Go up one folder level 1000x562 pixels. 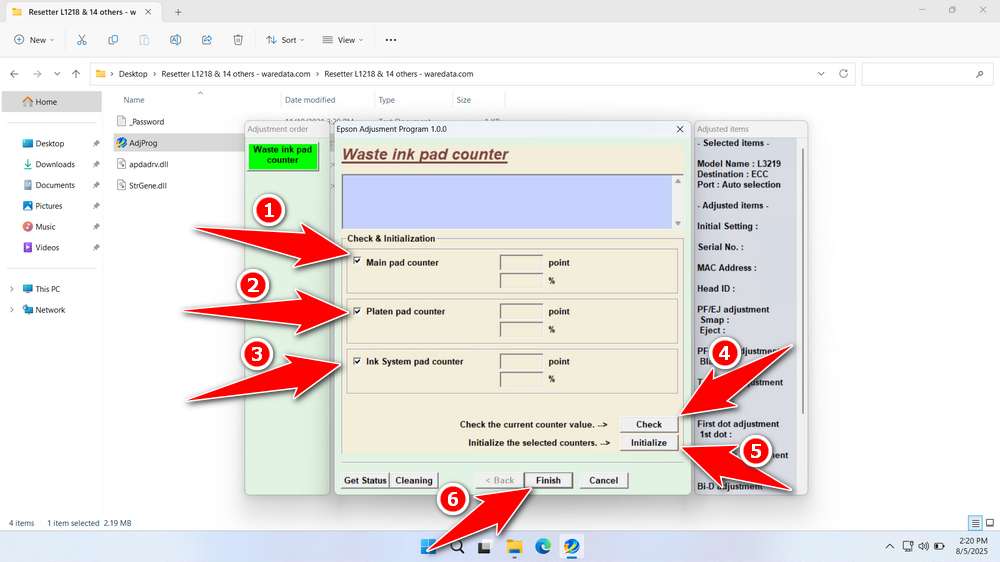(76, 74)
